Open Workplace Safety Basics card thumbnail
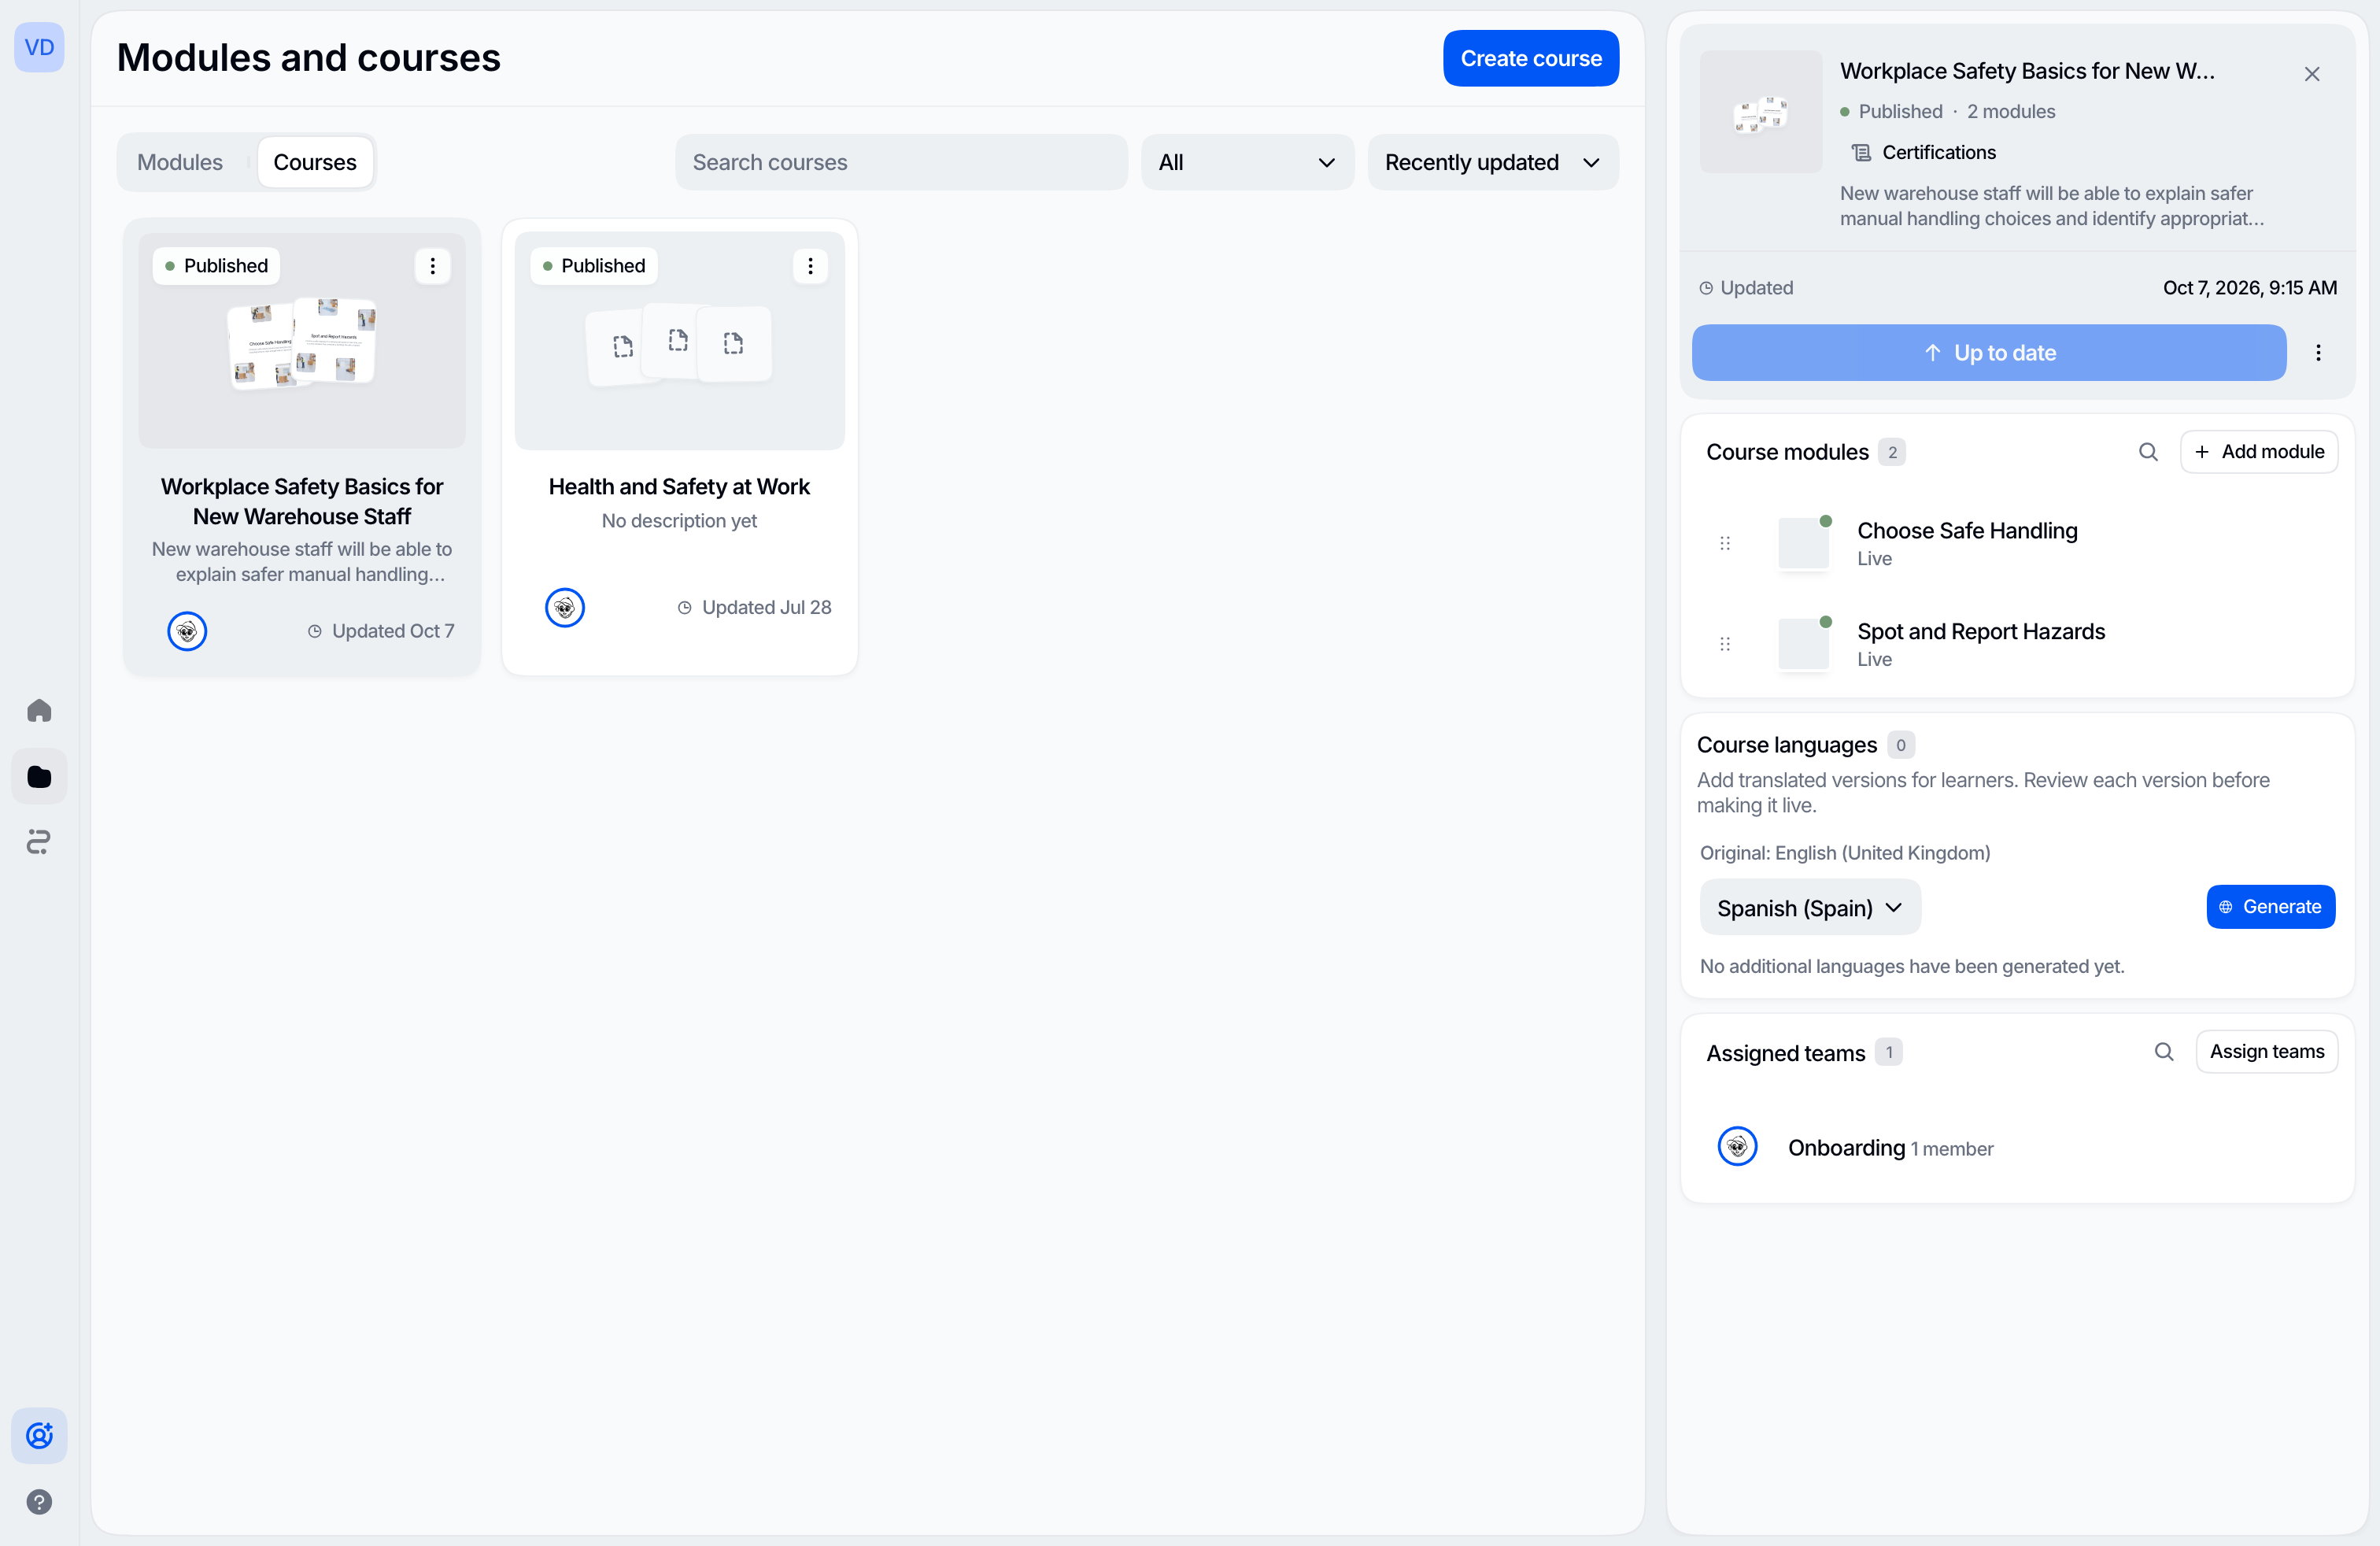2380x1546 pixels. tap(302, 341)
